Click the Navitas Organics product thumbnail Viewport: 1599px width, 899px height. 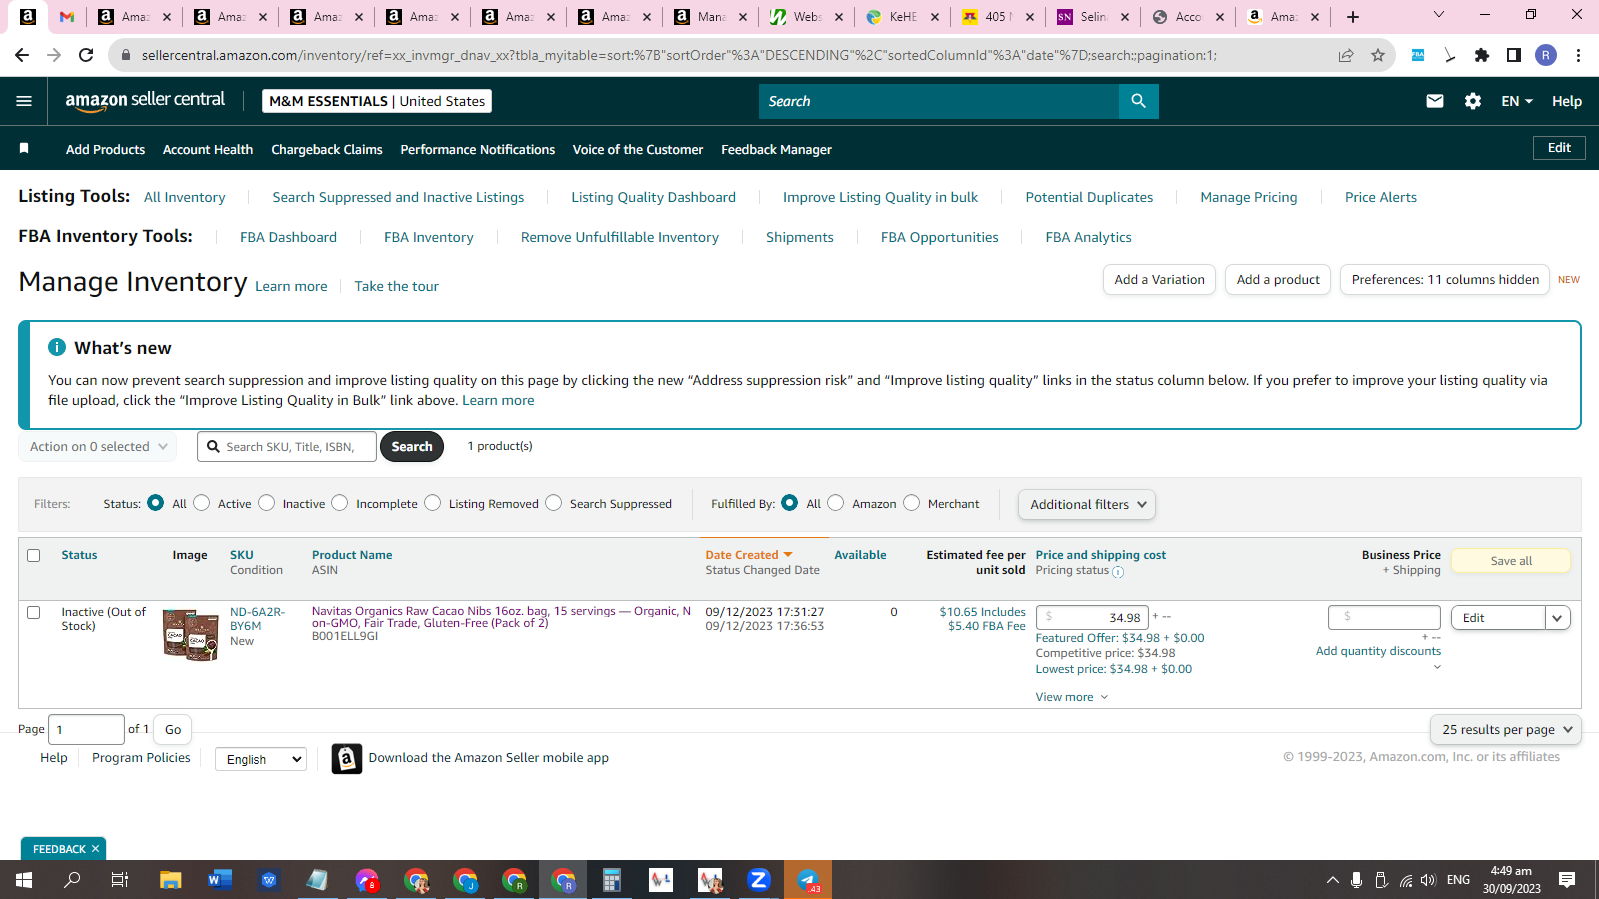tap(191, 635)
